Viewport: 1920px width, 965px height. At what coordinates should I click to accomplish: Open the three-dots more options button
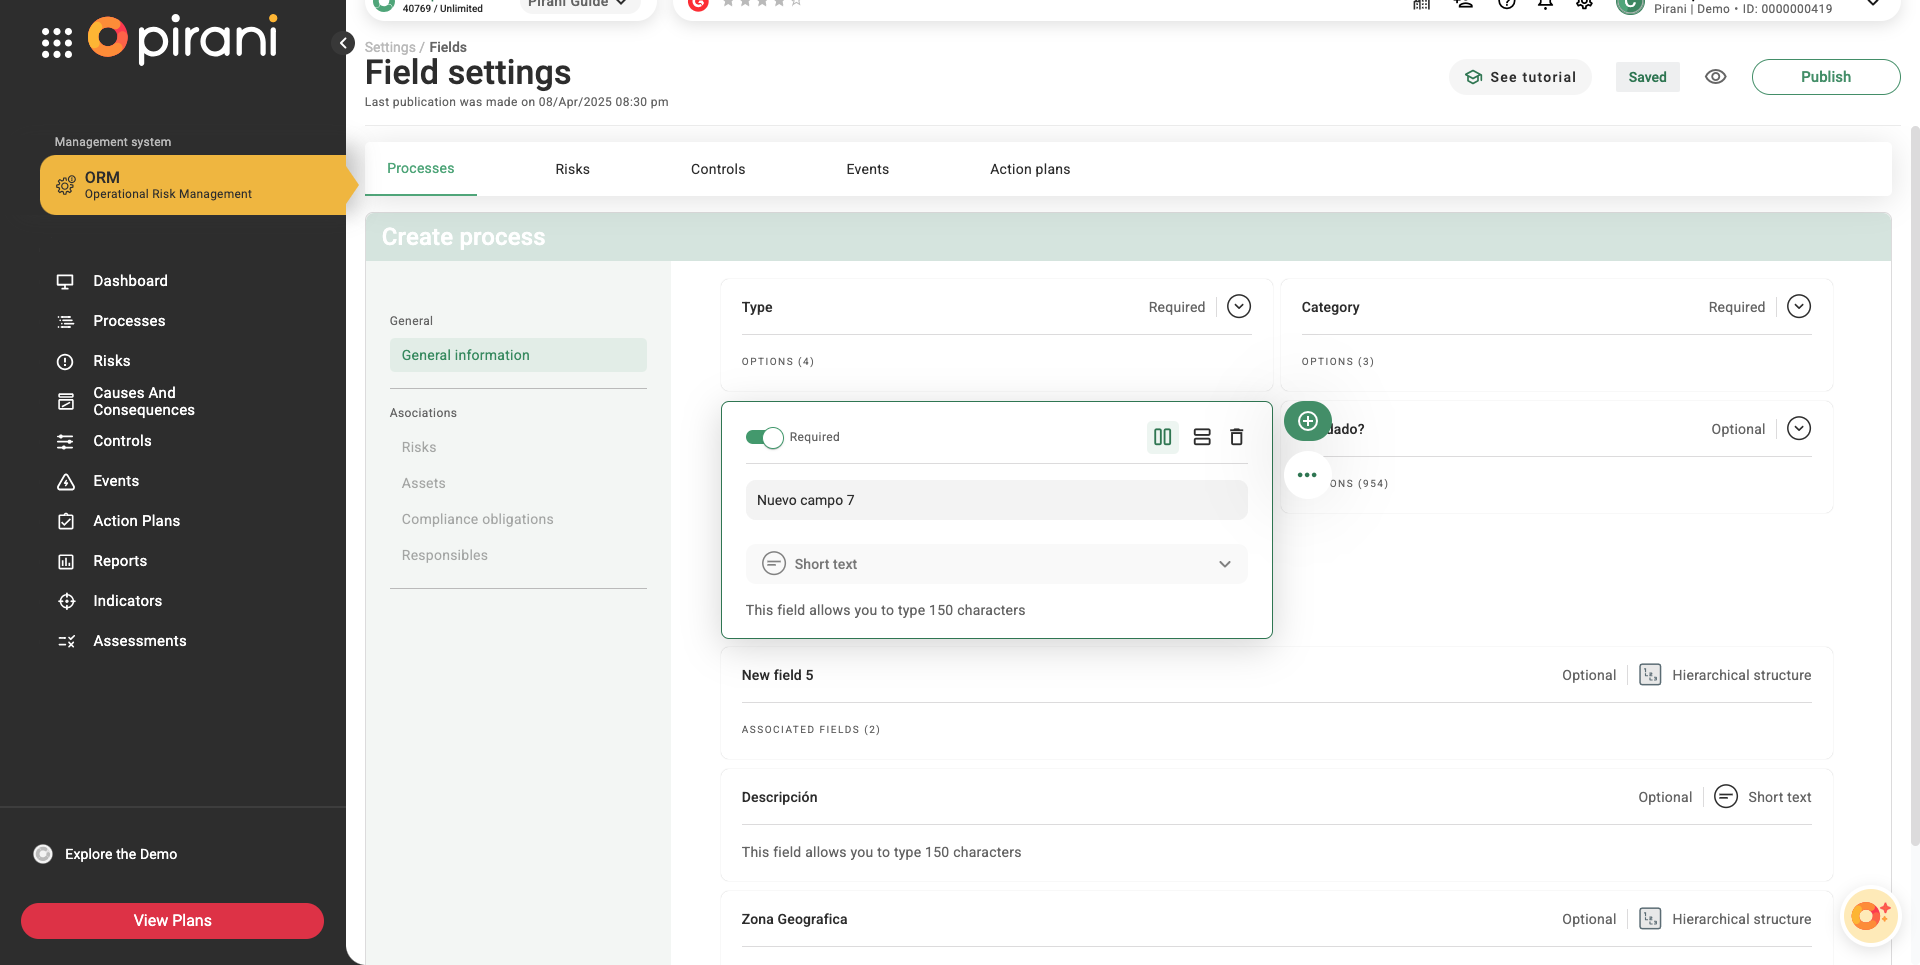click(x=1307, y=475)
